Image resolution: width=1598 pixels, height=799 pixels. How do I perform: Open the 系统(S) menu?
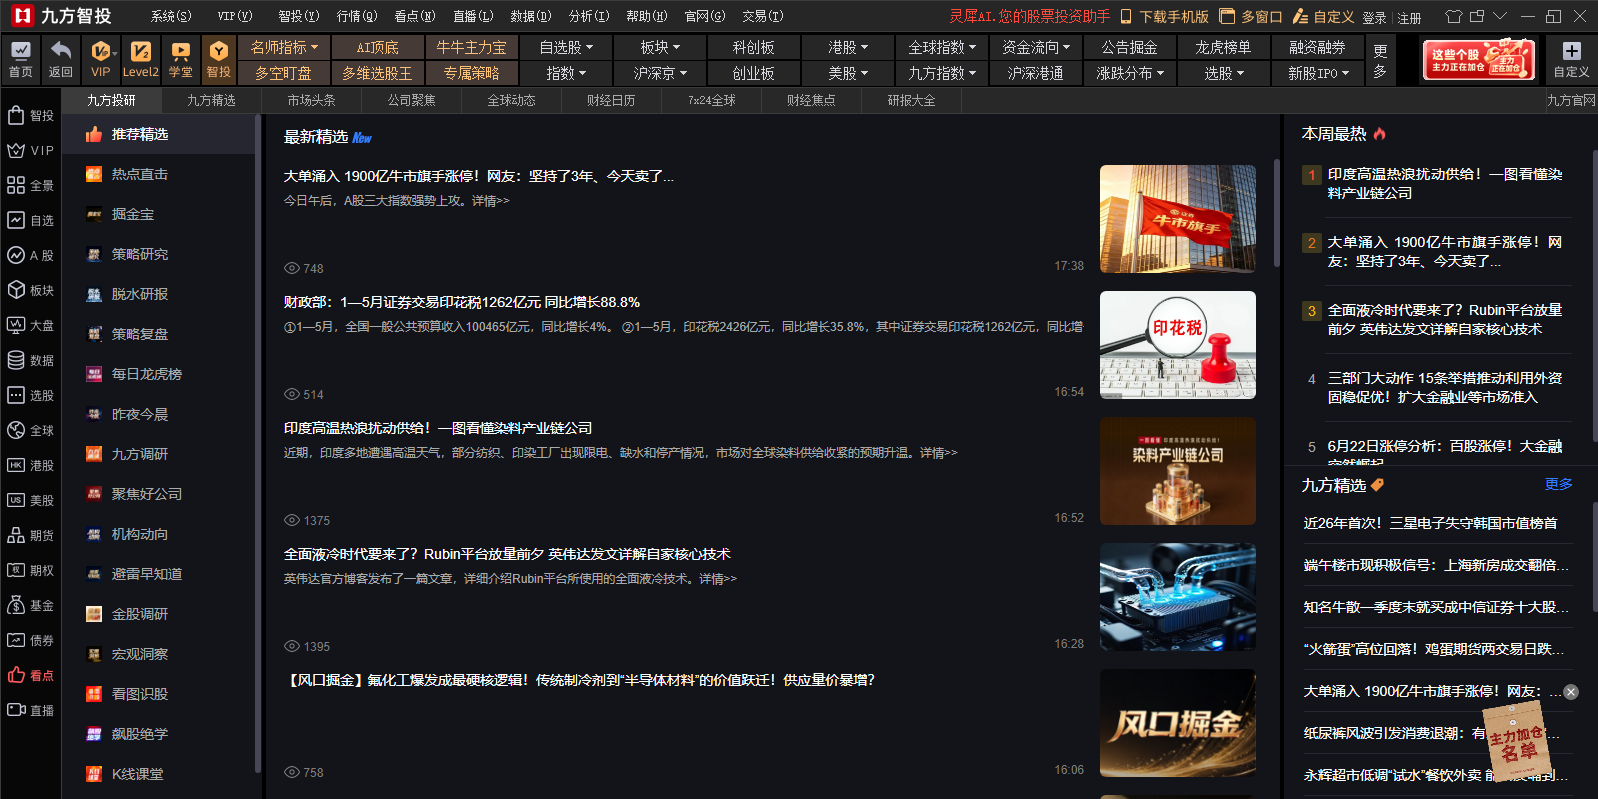click(171, 16)
